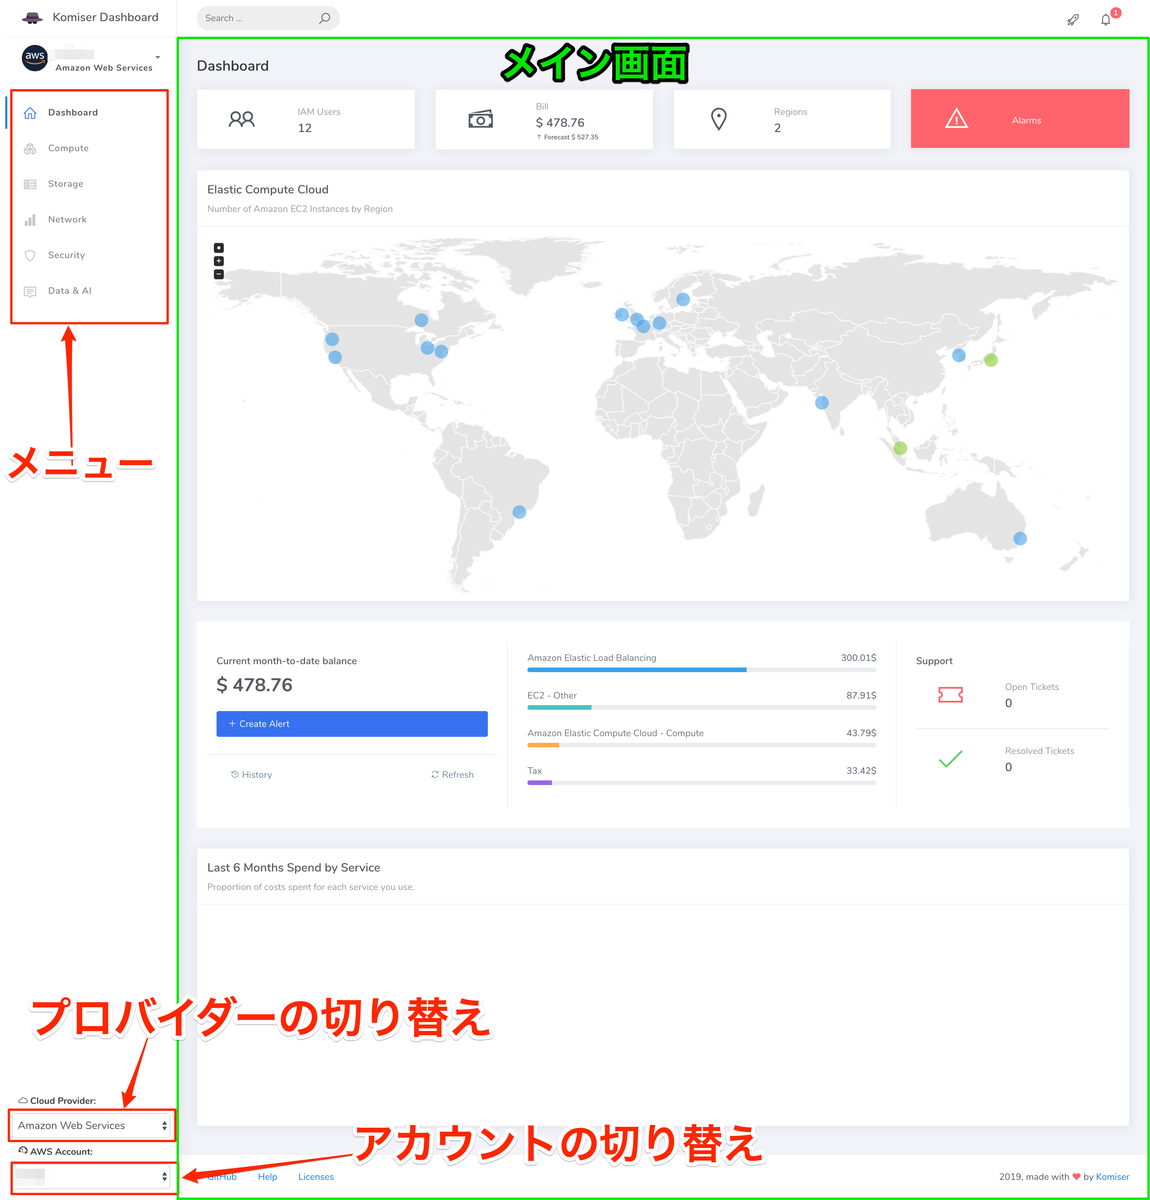Screen dimensions: 1150x1200
Task: Click the green marker near Singapore
Action: (900, 448)
